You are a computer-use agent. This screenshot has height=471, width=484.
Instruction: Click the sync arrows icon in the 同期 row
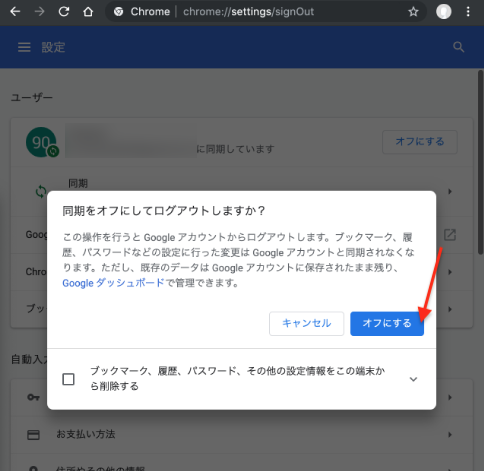click(x=41, y=192)
